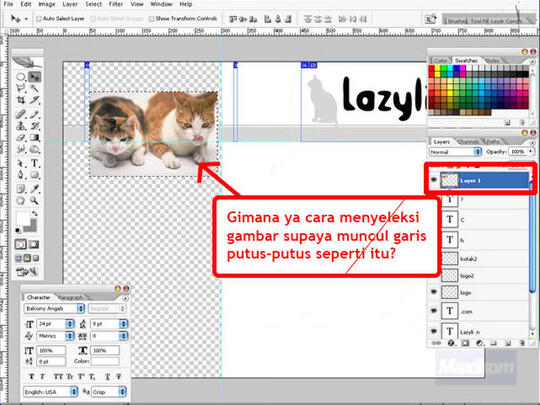The height and width of the screenshot is (405, 540).
Task: Select the Rectangle shape tool
Action: pyautogui.click(x=34, y=175)
